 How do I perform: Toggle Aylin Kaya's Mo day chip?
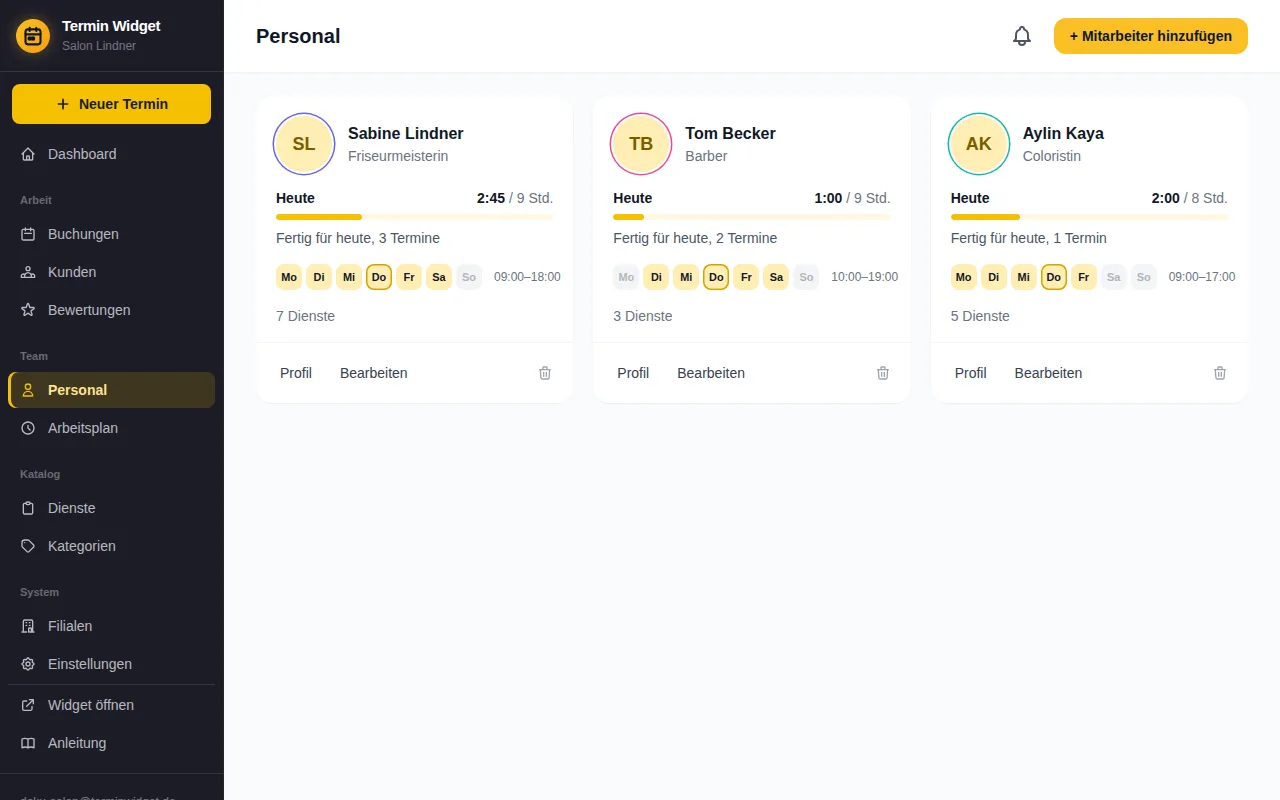pyautogui.click(x=964, y=277)
